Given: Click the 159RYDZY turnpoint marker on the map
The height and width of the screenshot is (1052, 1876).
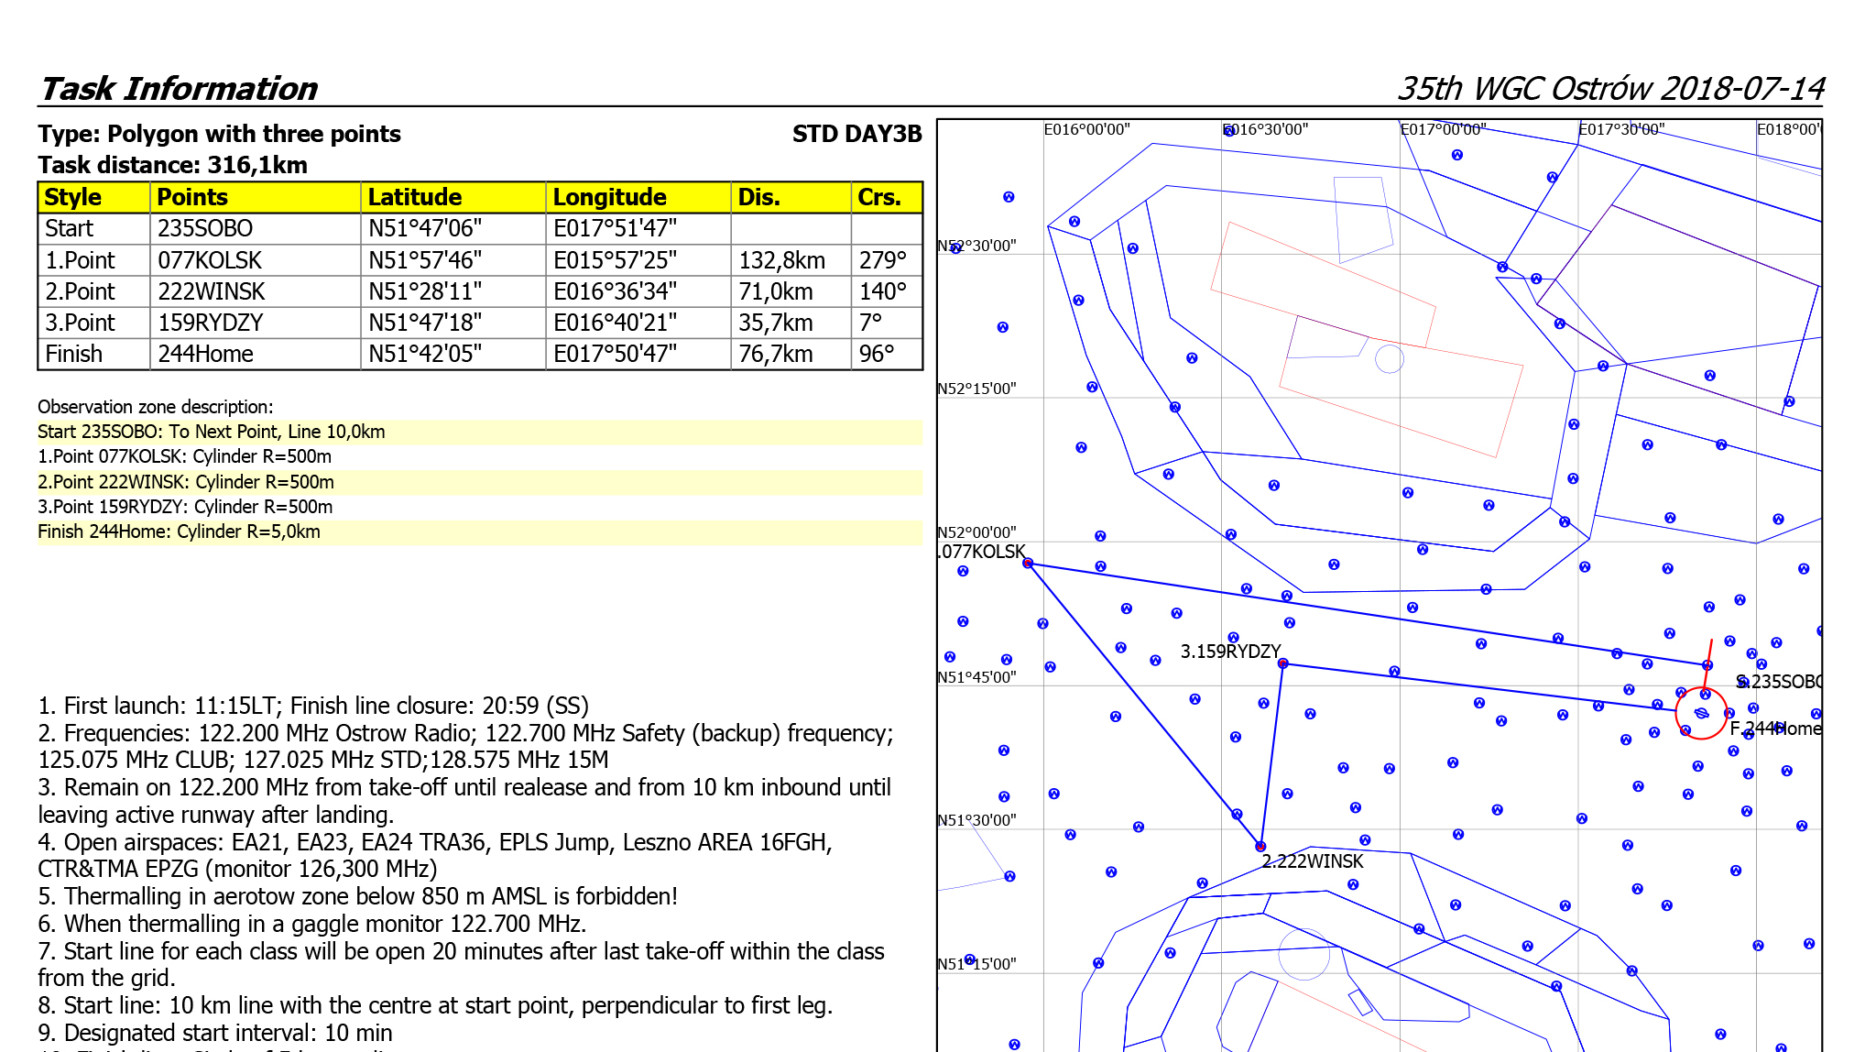Looking at the screenshot, I should 1283,664.
